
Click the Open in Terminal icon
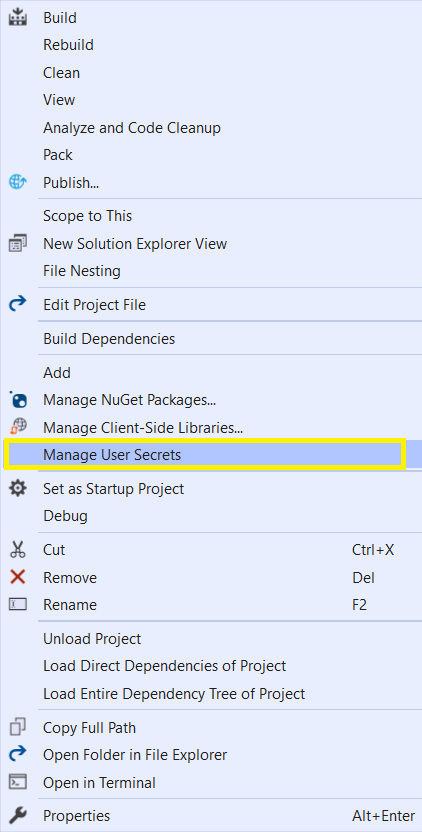[x=18, y=782]
